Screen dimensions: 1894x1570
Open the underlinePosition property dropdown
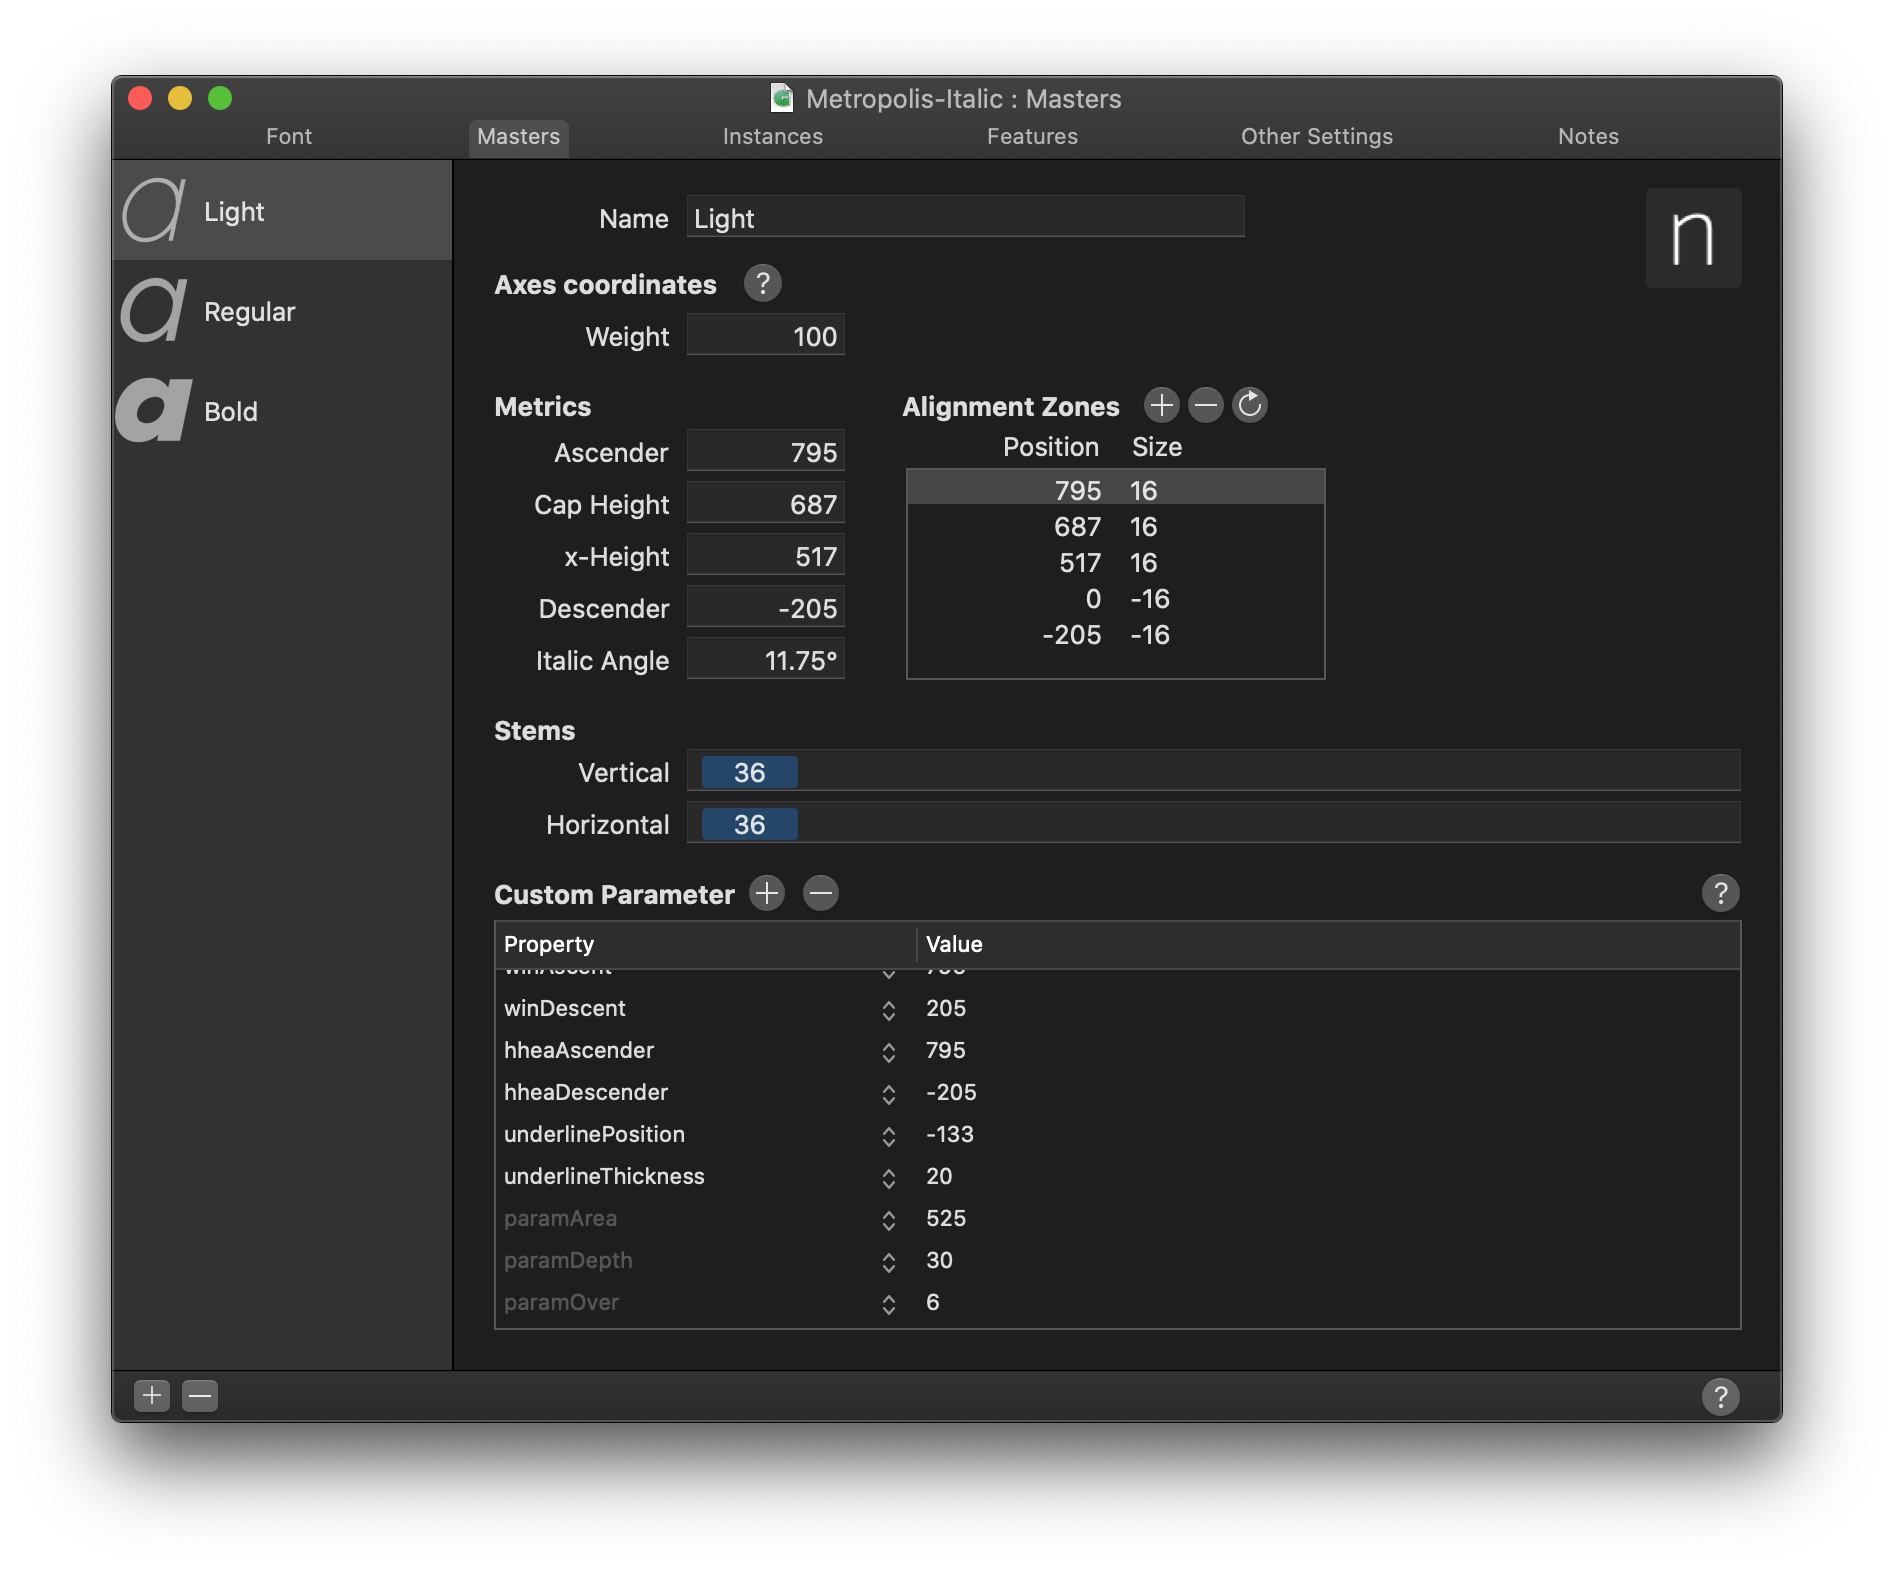click(888, 1136)
